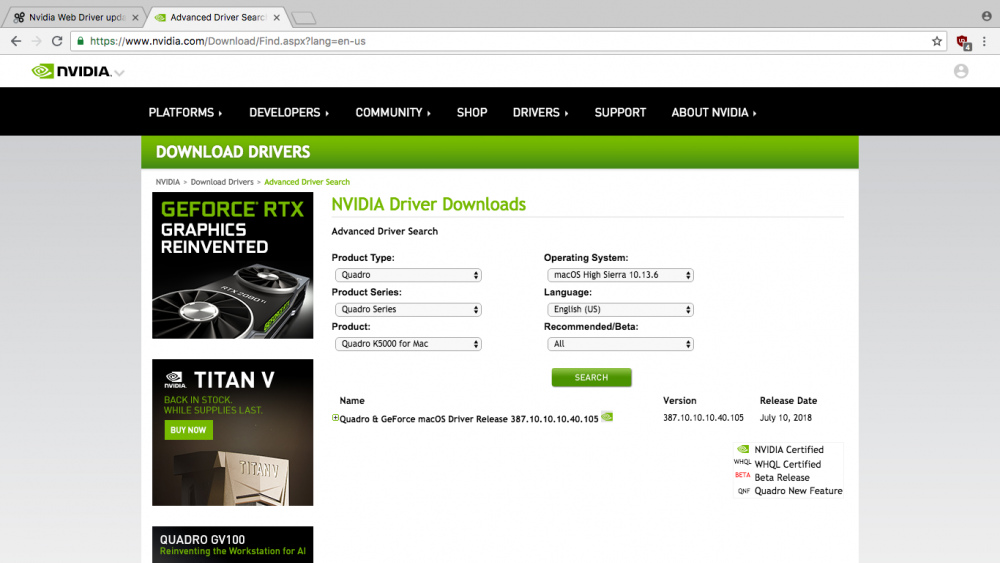Click the DOWNLOAD DRIVERS header banner
Viewport: 1000px width, 563px height.
499,152
